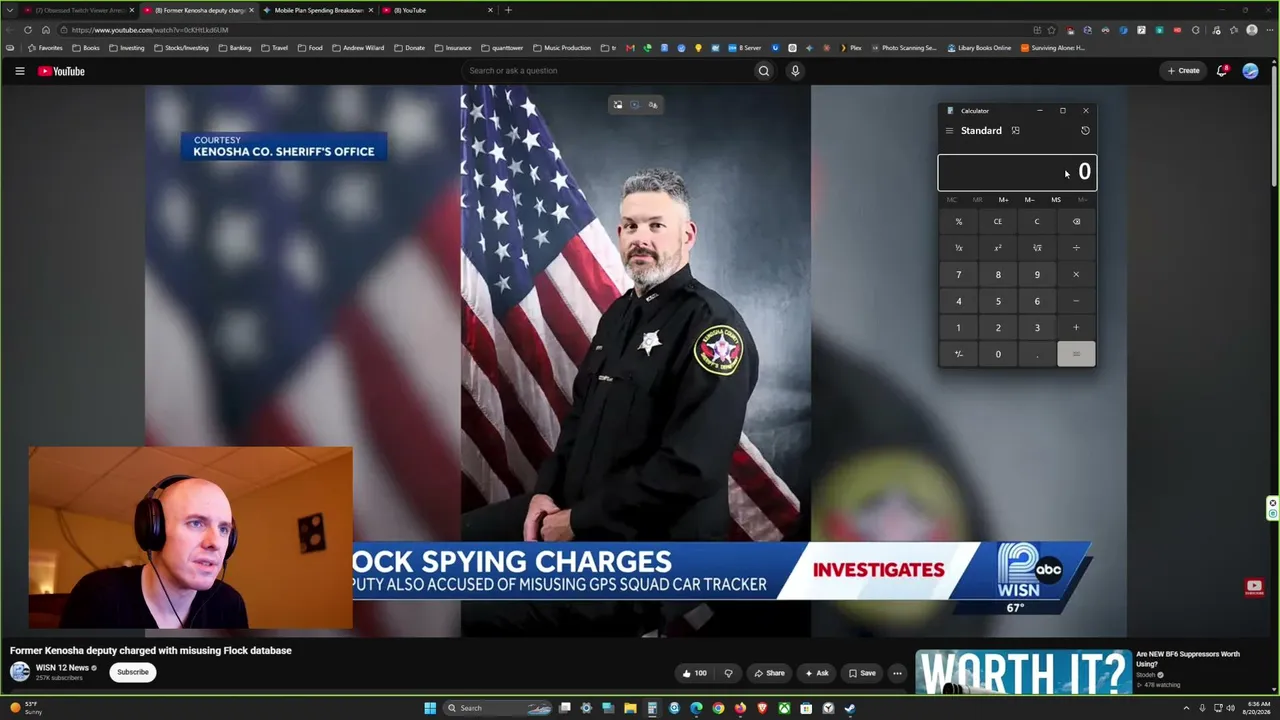Click the Calculator reciprocal 1/x key
Viewport: 1280px width, 720px height.
coord(958,248)
